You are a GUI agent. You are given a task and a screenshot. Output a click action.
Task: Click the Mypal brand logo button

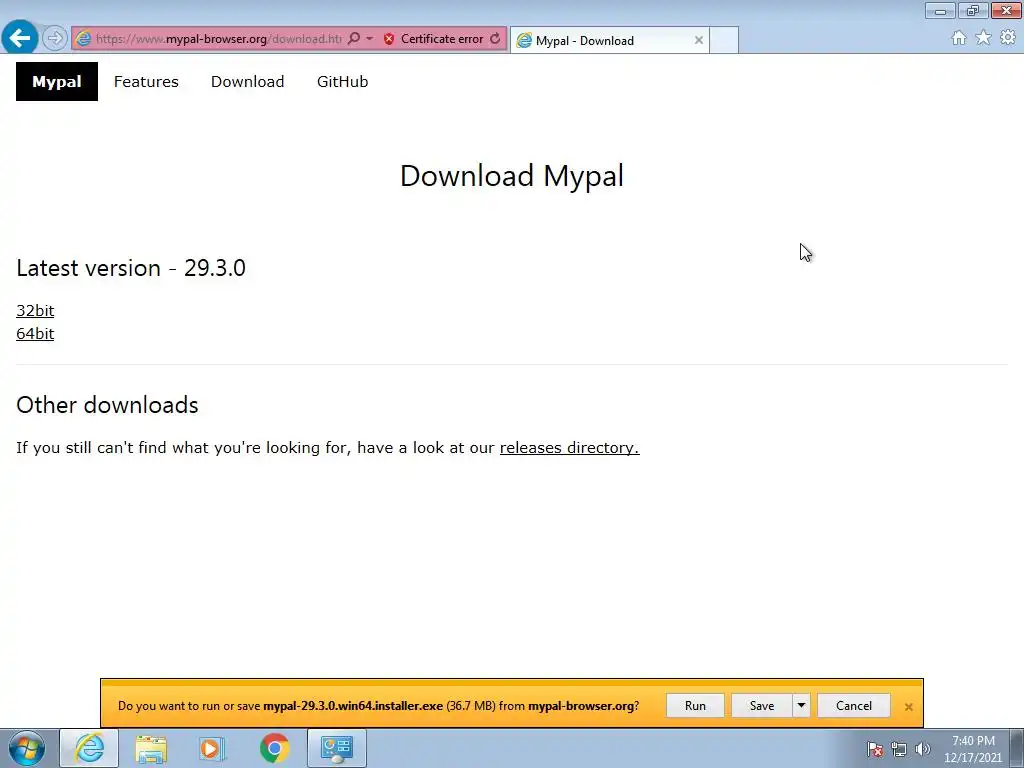[57, 82]
